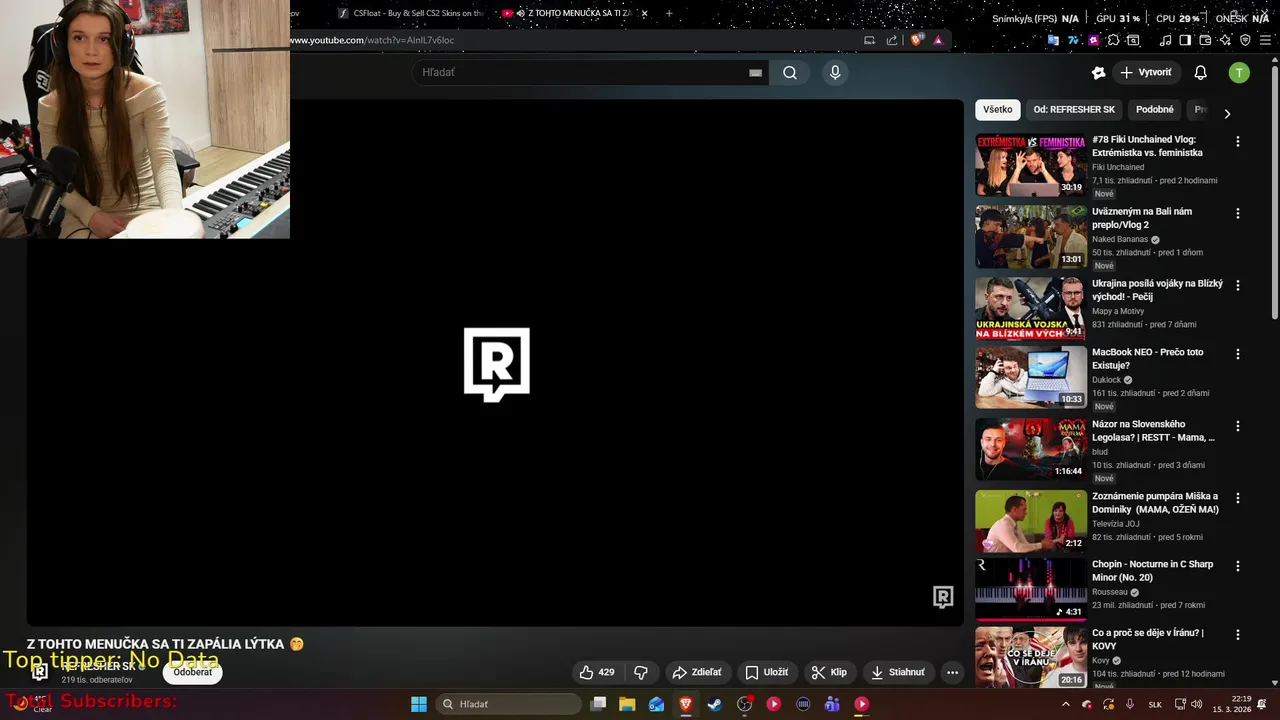Viewport: 1280px width, 720px height.
Task: Toggle the browser sidebar panel icon
Action: pyautogui.click(x=1185, y=40)
